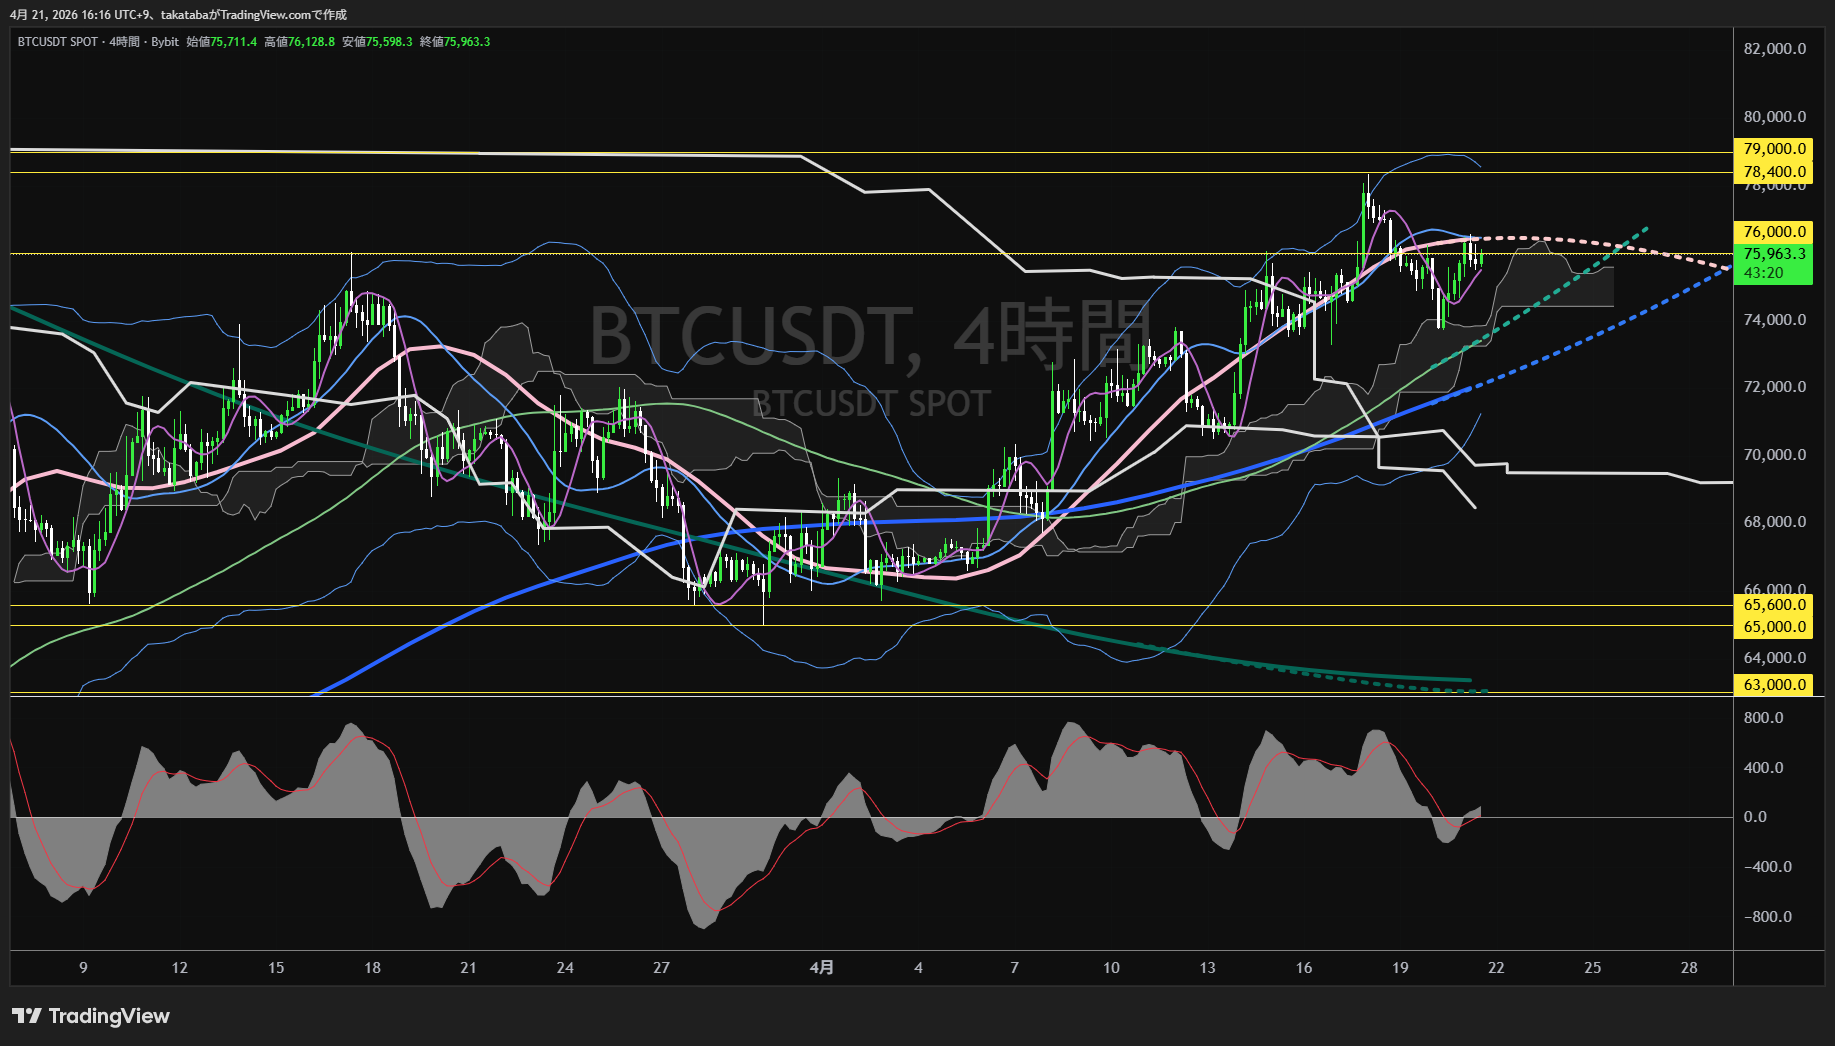Select the yellow 78,400.0 price label
Image resolution: width=1835 pixels, height=1046 pixels.
click(x=1774, y=172)
